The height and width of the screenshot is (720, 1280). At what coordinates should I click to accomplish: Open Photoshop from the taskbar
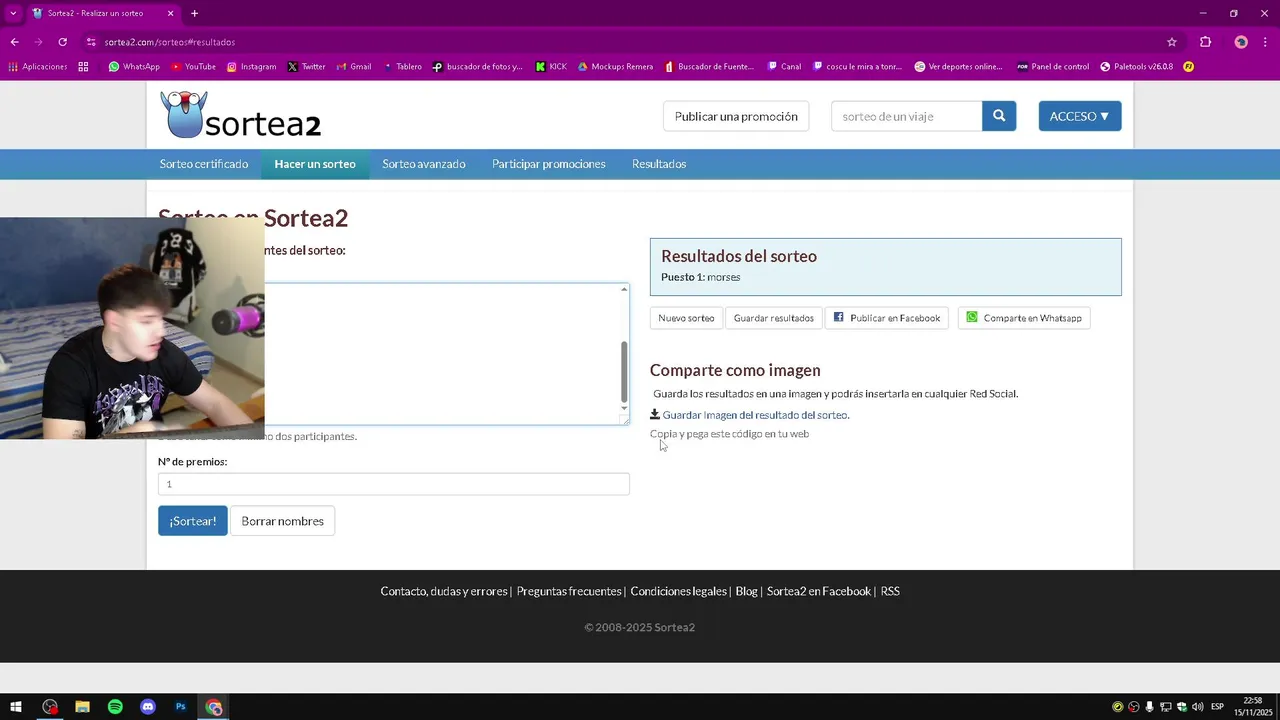[181, 707]
